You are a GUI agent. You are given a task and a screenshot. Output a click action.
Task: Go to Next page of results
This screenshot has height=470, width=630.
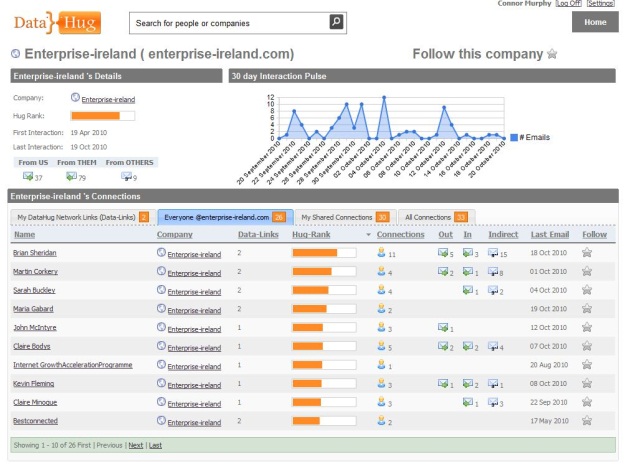pyautogui.click(x=135, y=445)
